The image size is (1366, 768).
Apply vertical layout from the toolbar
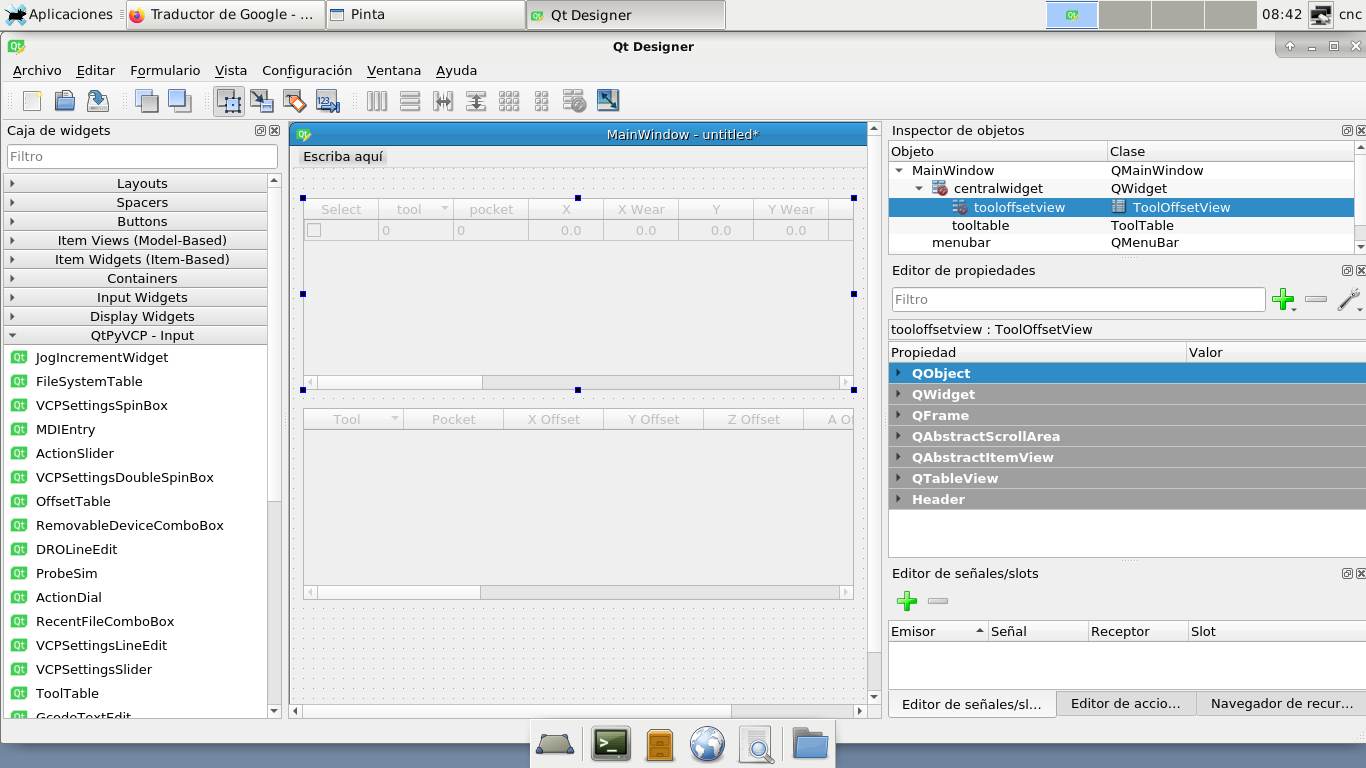(409, 100)
